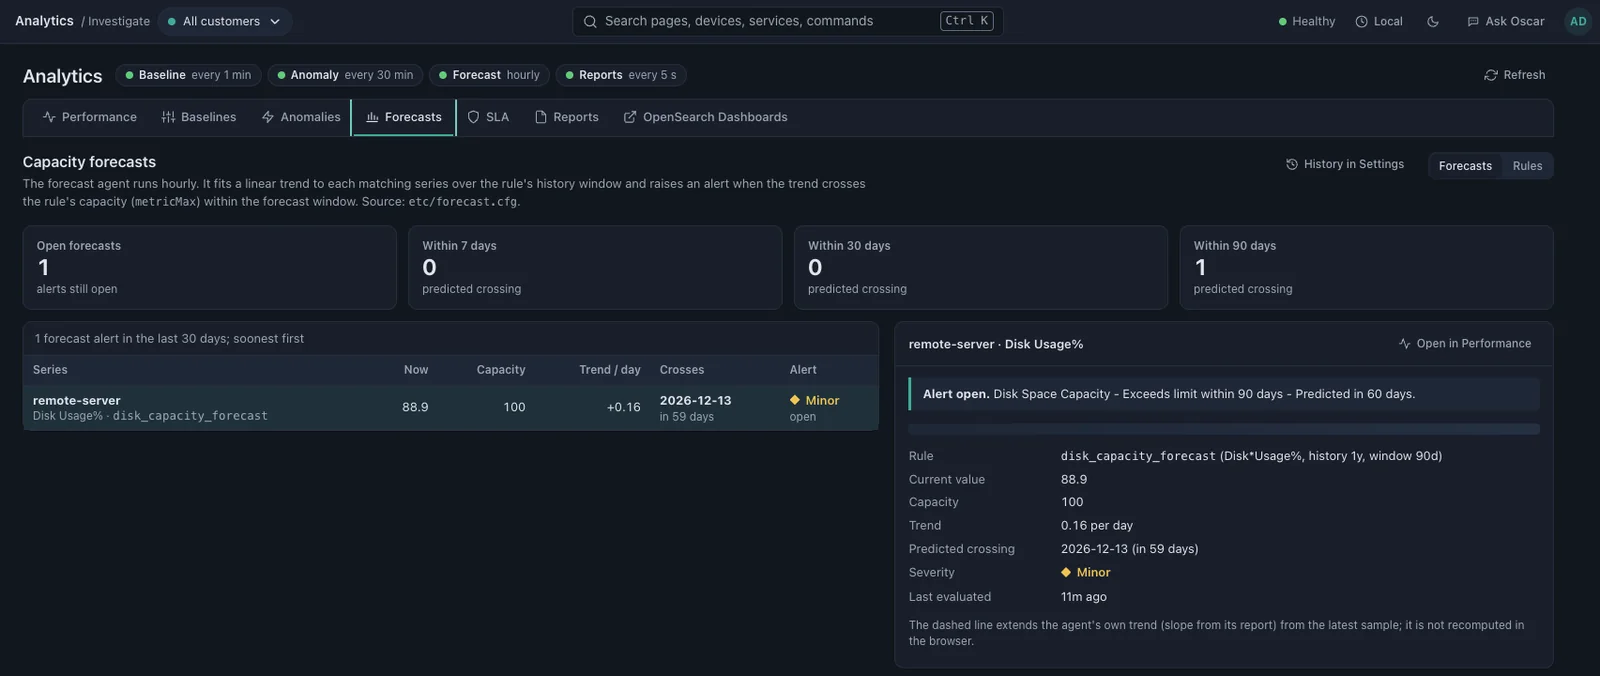This screenshot has height=676, width=1600.
Task: Click the Local clock icon
Action: (1361, 21)
